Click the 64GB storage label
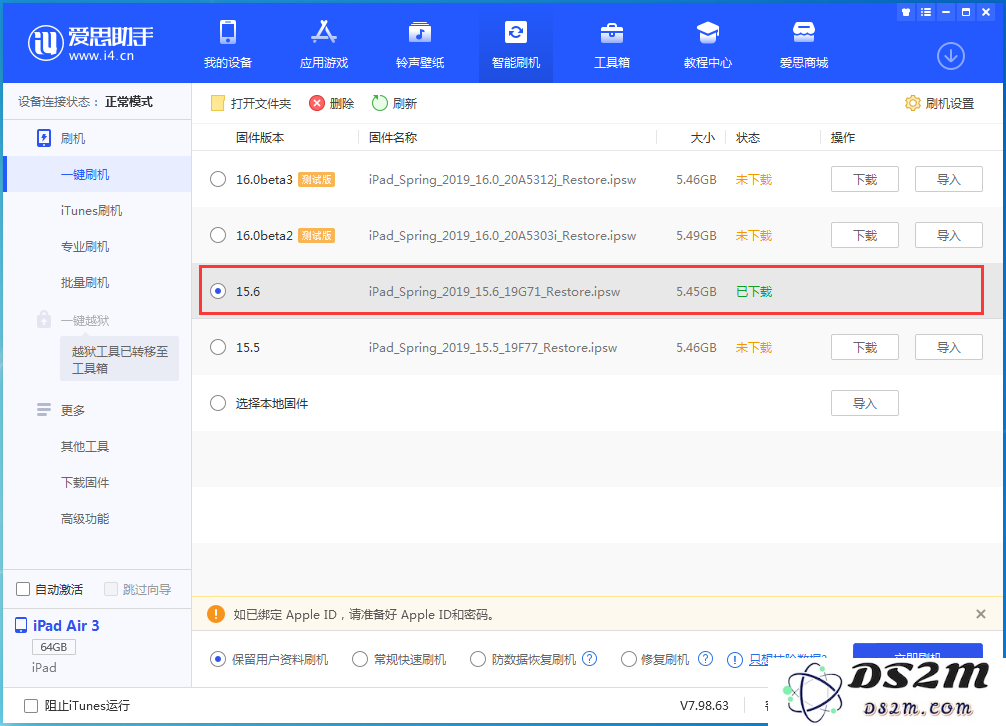Image resolution: width=1006 pixels, height=726 pixels. point(54,646)
